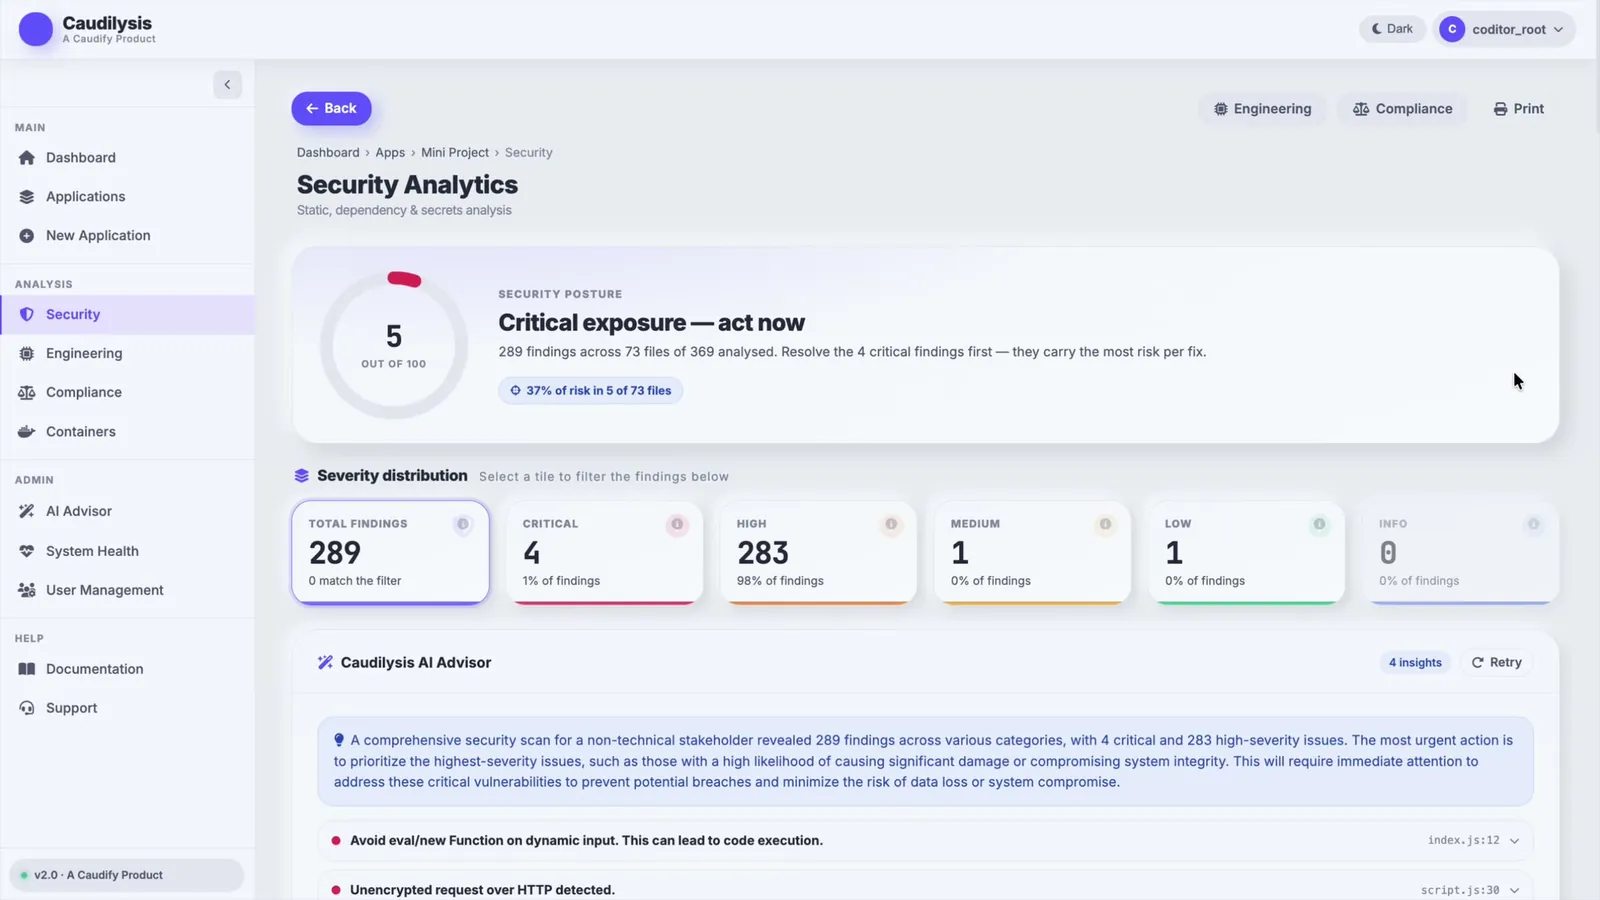Go to Engineering analysis in sidebar
Viewport: 1600px width, 900px height.
pyautogui.click(x=127, y=353)
